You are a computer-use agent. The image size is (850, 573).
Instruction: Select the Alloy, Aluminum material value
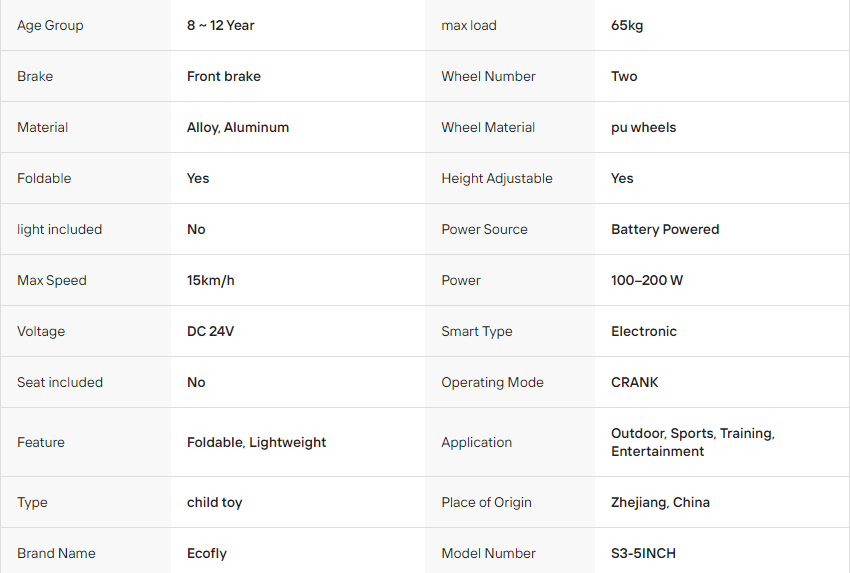pyautogui.click(x=238, y=127)
